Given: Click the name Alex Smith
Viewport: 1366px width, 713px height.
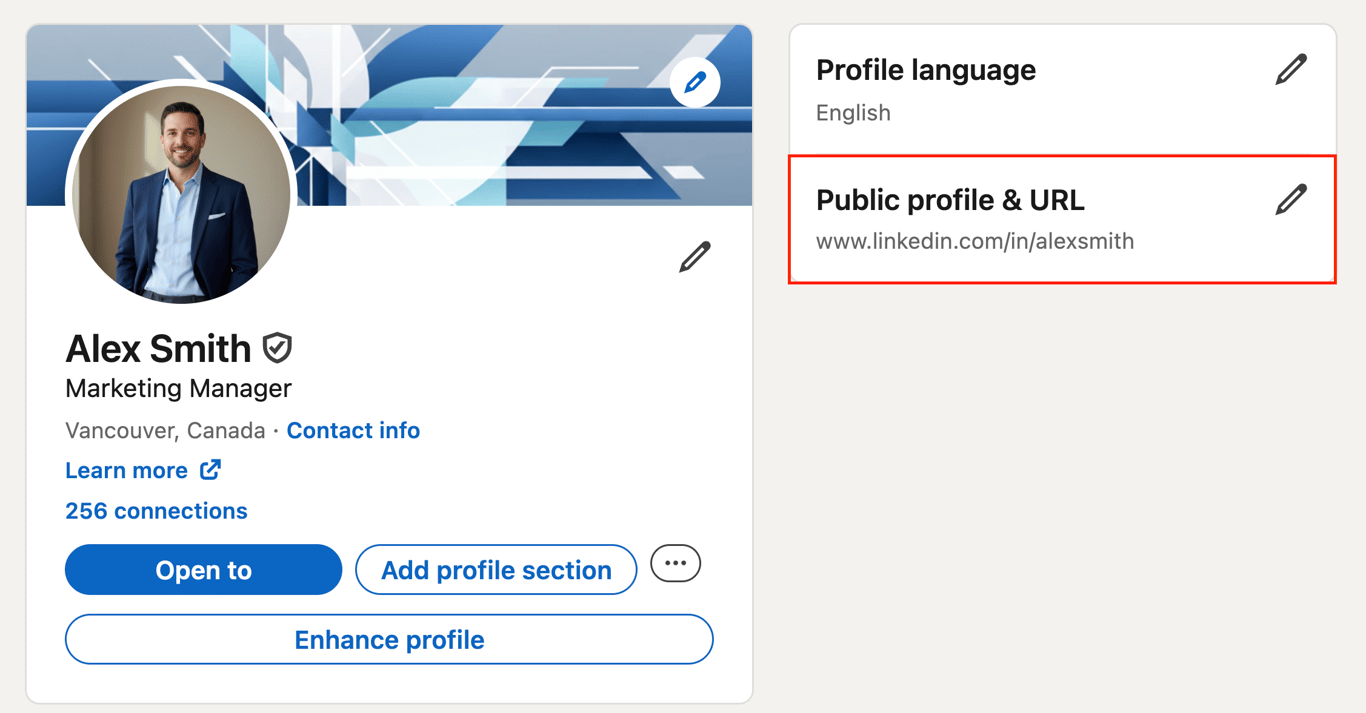Looking at the screenshot, I should click(x=158, y=348).
